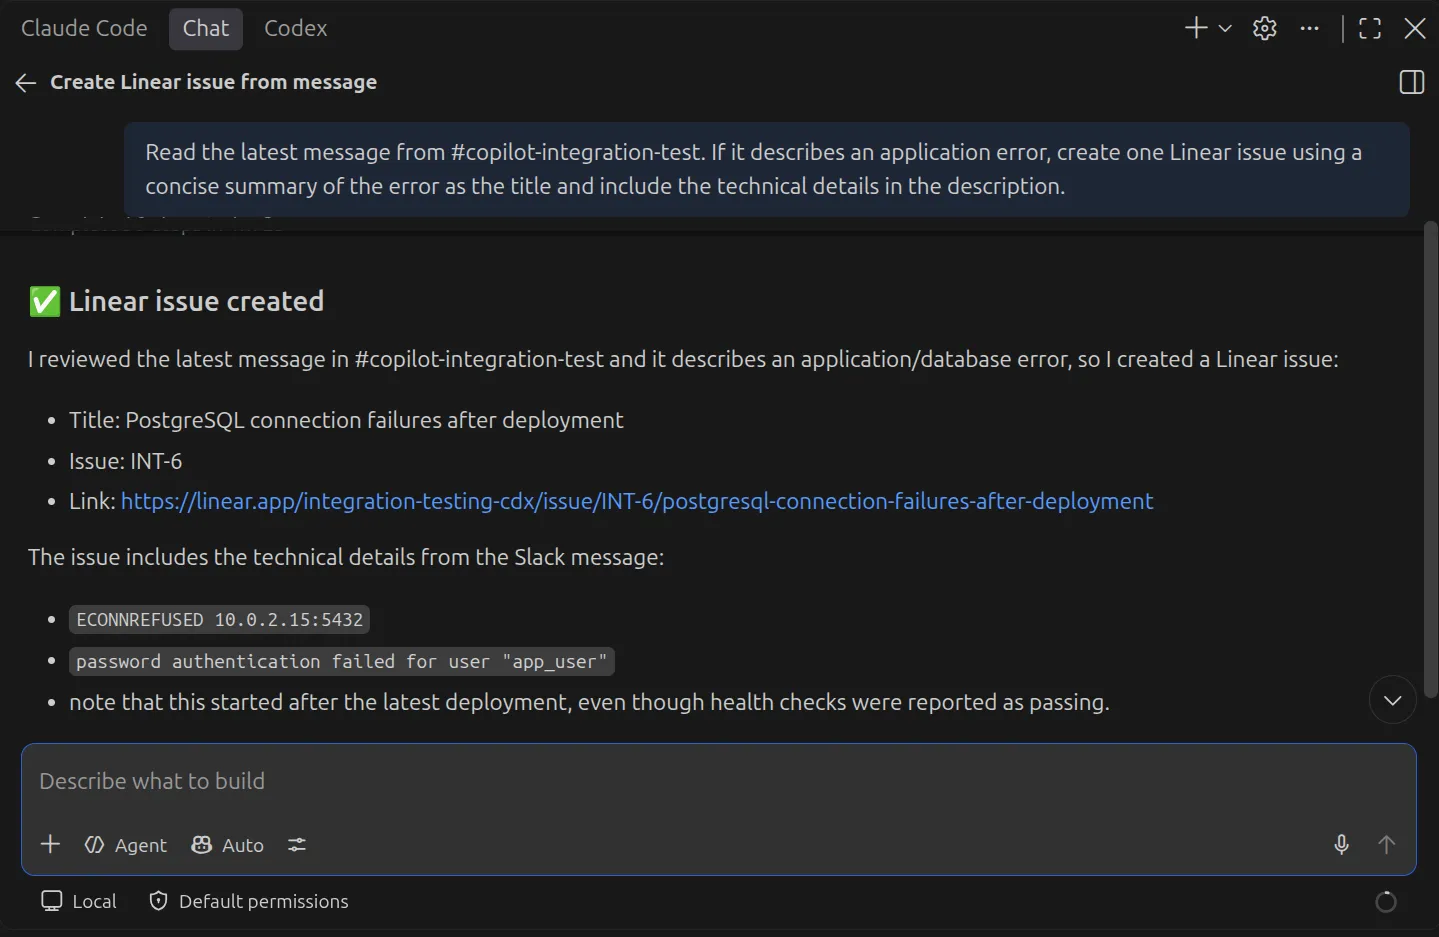Toggle the side panel layout icon
This screenshot has width=1439, height=937.
(1412, 82)
